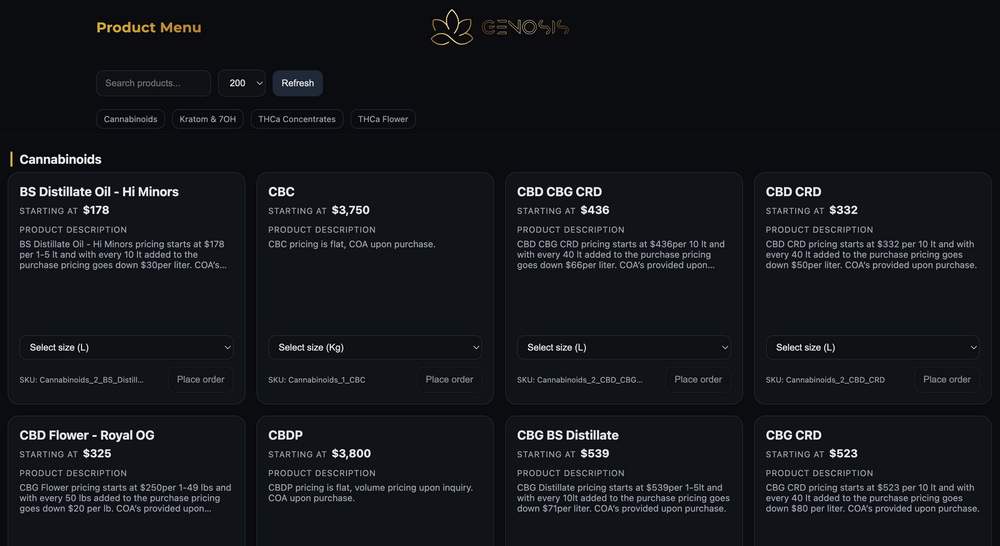Viewport: 1000px width, 546px height.
Task: Filter by Cannabinoids category
Action: pos(131,119)
